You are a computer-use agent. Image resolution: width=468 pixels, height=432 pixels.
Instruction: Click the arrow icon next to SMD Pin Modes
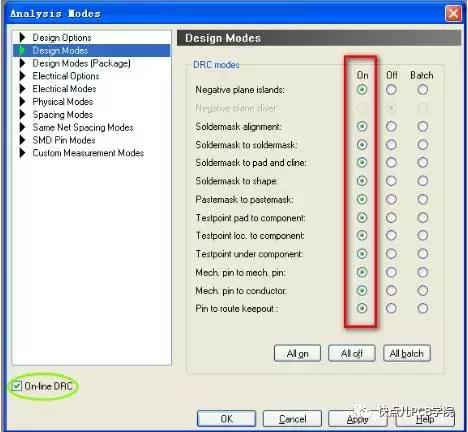[22, 140]
